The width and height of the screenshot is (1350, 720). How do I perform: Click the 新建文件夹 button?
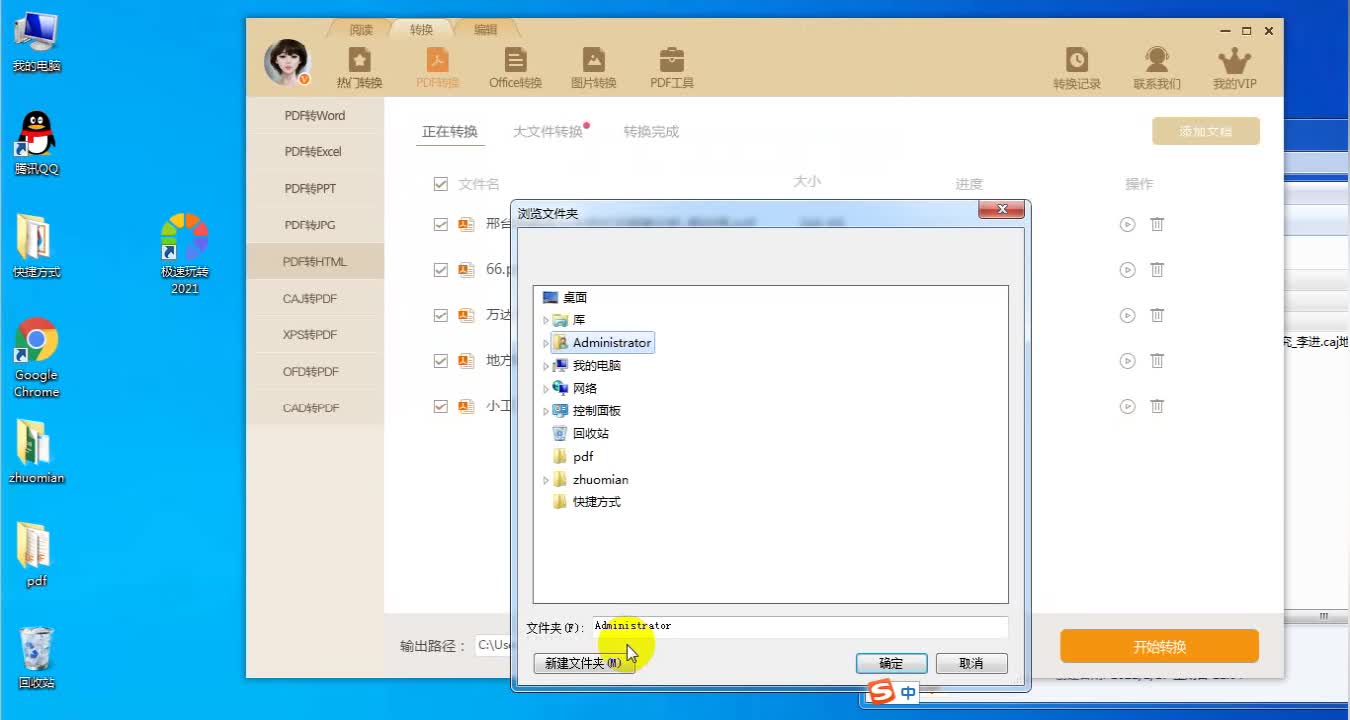583,663
